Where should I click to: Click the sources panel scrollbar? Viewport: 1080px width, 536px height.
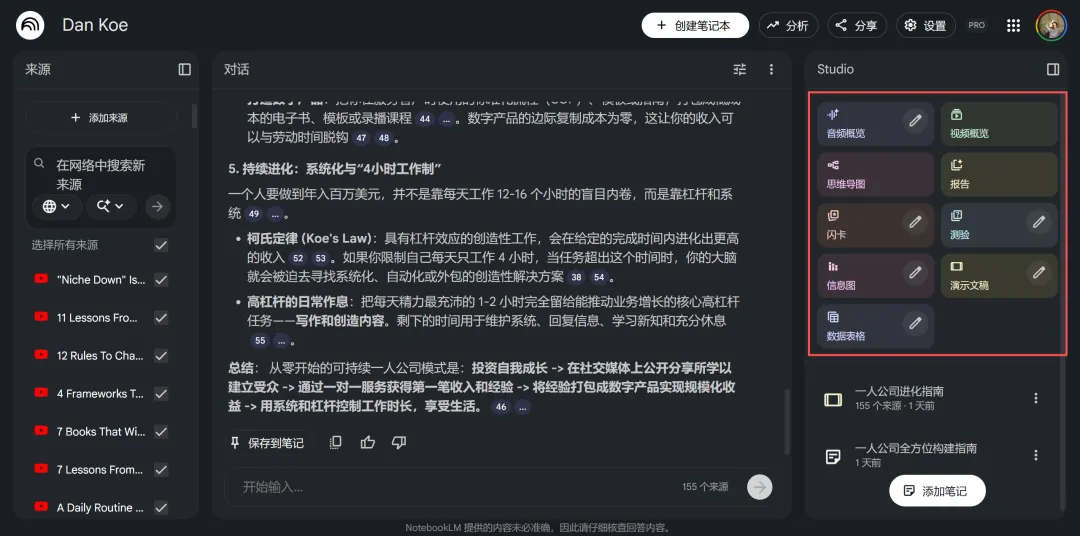tap(194, 116)
